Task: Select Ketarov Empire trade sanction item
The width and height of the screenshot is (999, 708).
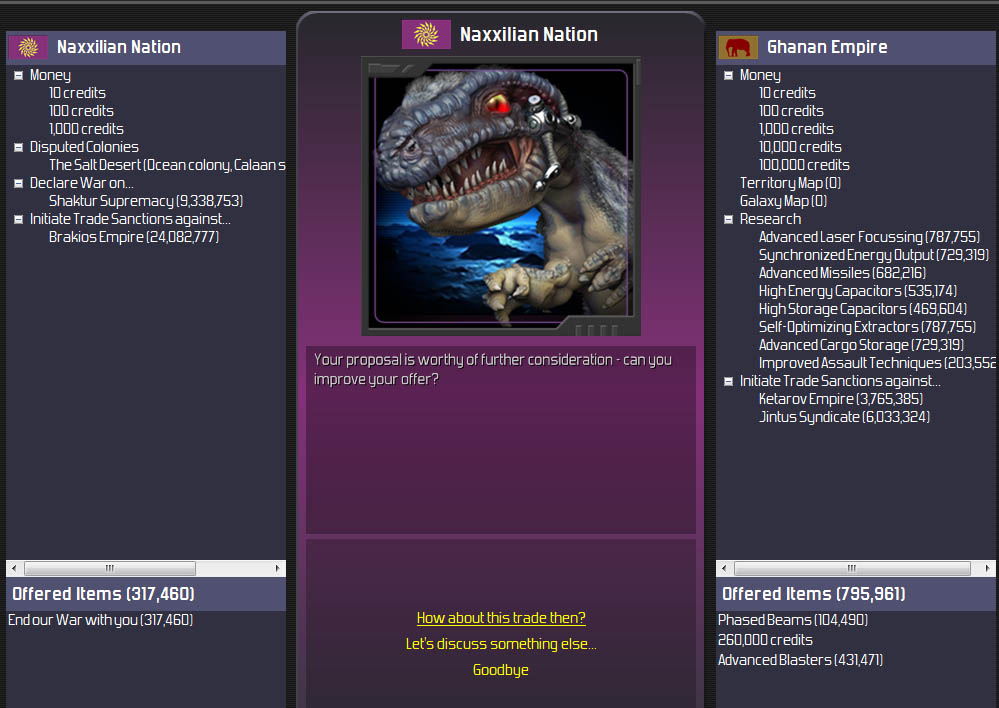Action: point(840,399)
